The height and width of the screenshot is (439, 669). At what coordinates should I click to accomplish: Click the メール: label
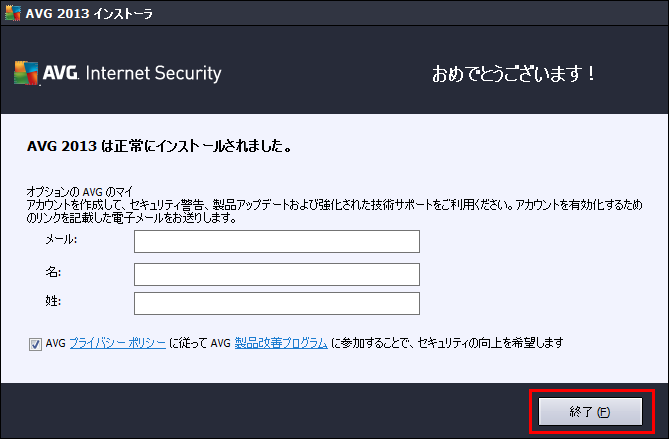[x=61, y=239]
